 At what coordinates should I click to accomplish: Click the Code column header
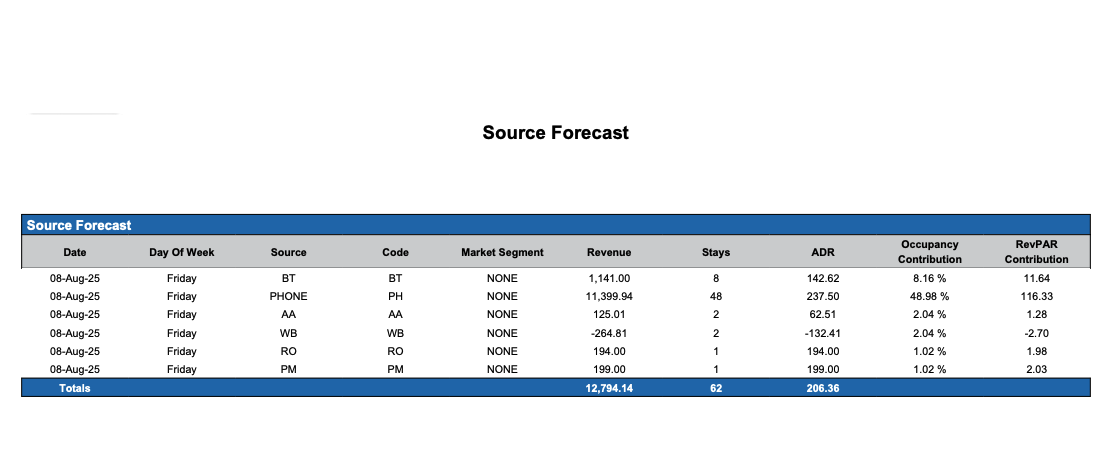[x=395, y=252]
